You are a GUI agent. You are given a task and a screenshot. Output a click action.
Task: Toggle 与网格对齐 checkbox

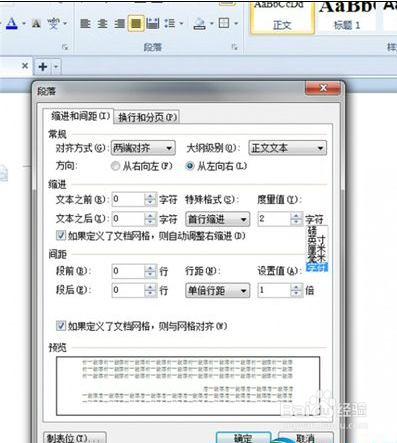point(61,325)
